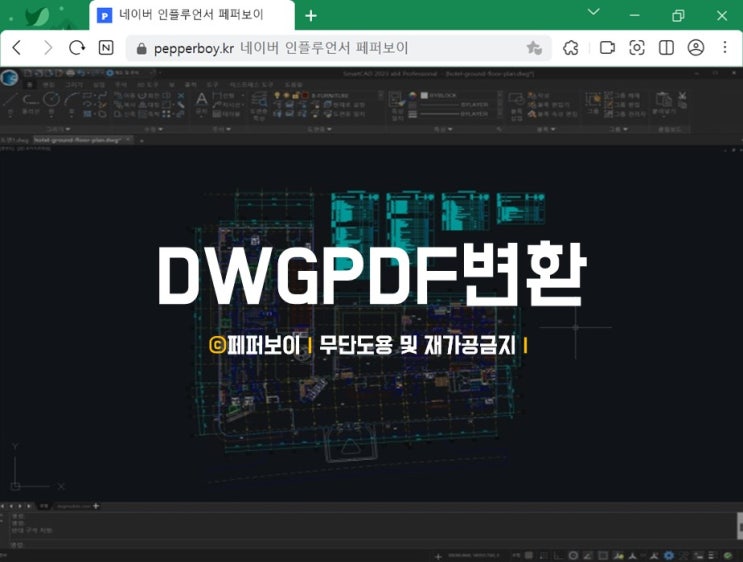
Task: Select the arc tool in CAD ribbon
Action: pos(72,99)
